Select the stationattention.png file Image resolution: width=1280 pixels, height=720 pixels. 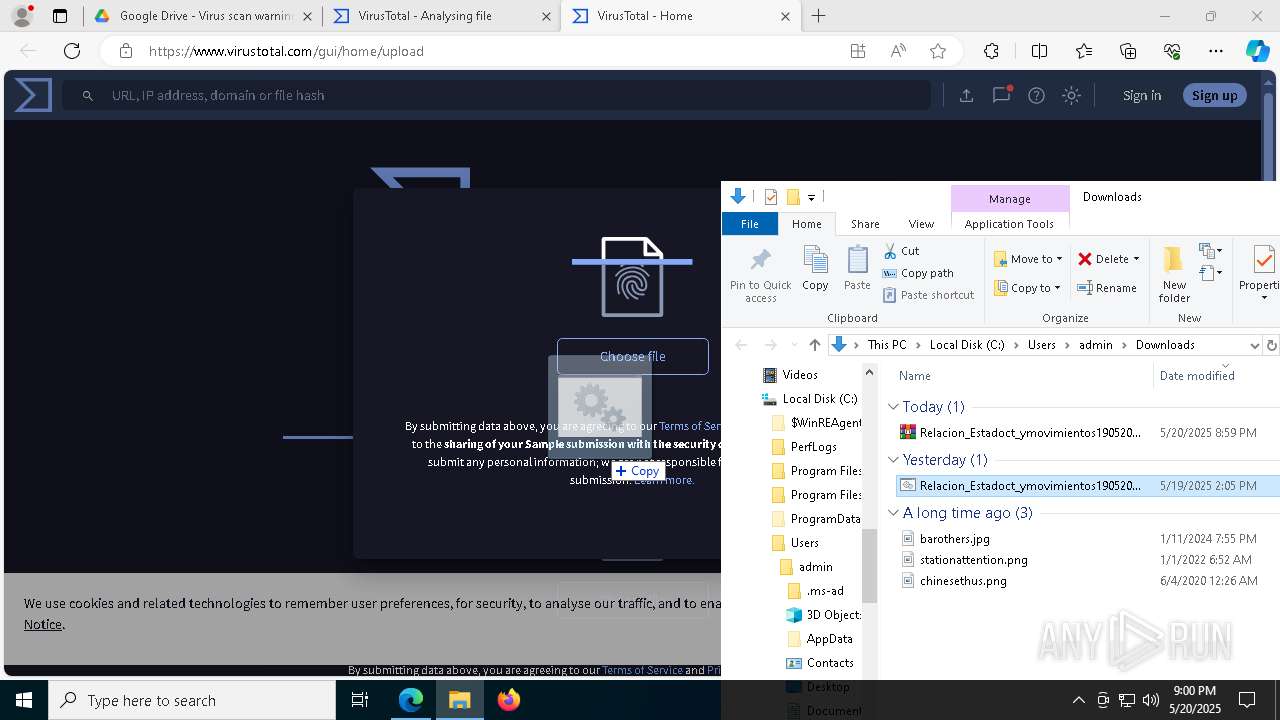pos(973,560)
